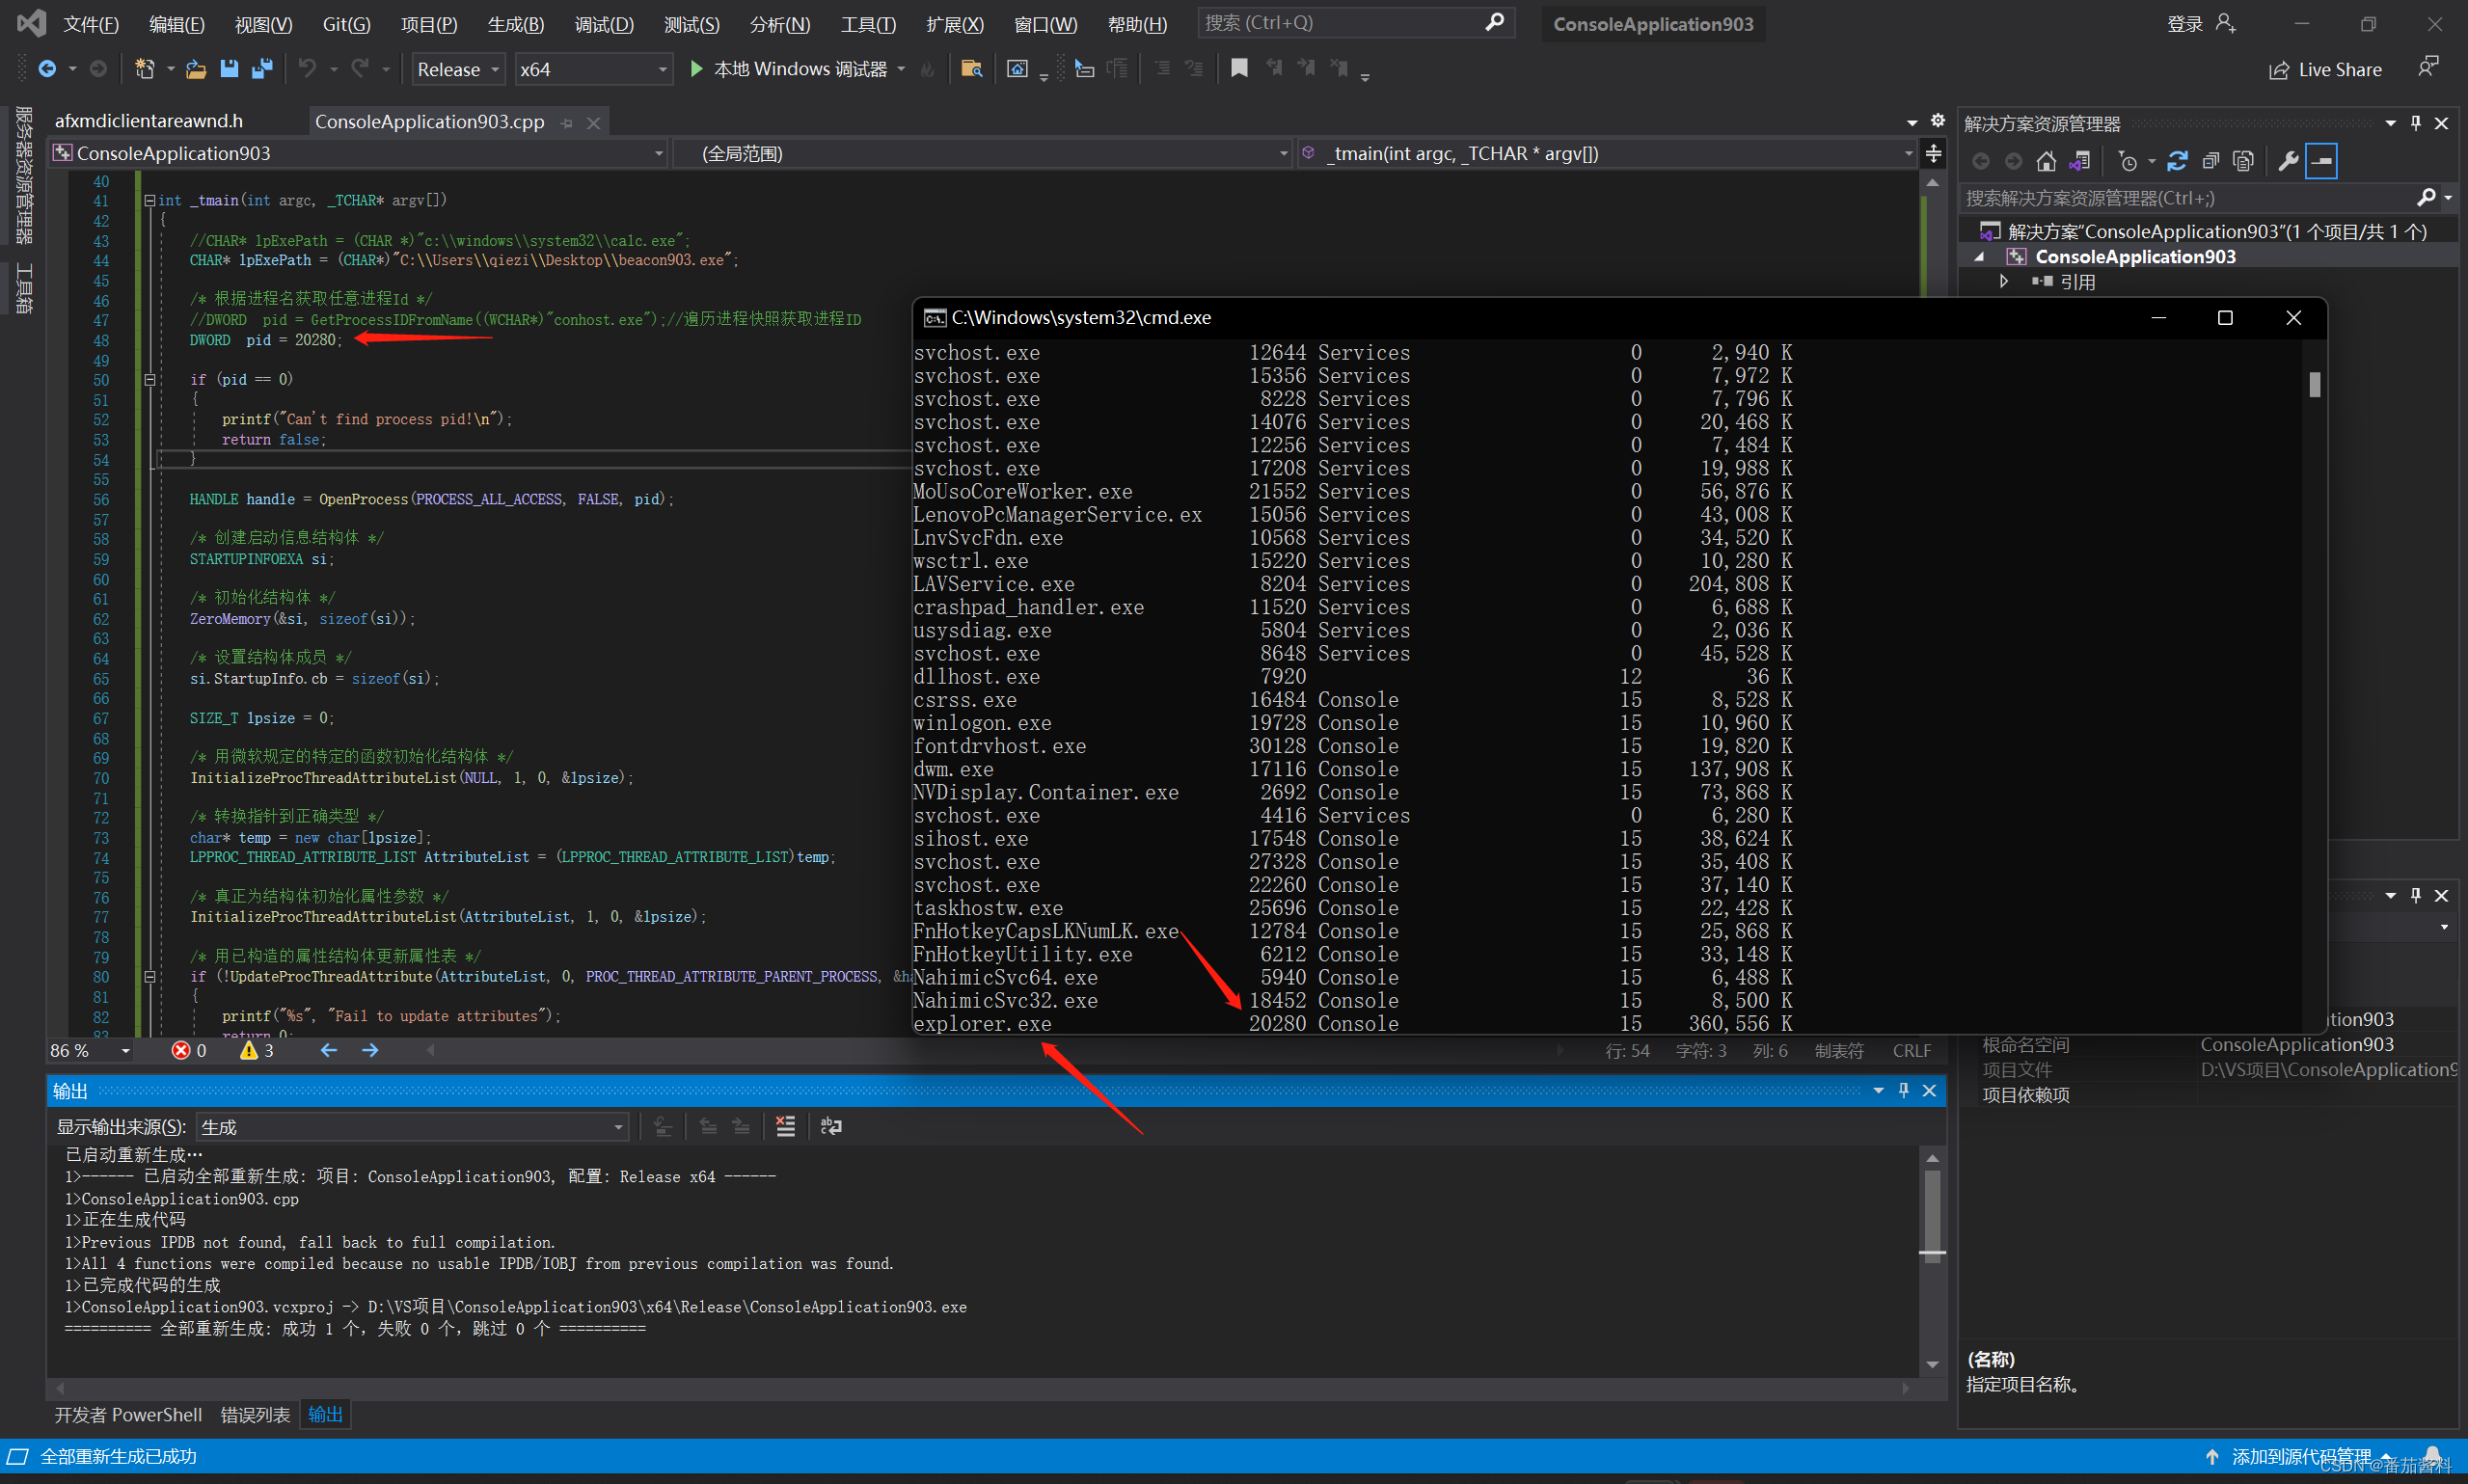Screen dimensions: 2468x1484
Task: Open Live Share
Action: tap(2325, 70)
